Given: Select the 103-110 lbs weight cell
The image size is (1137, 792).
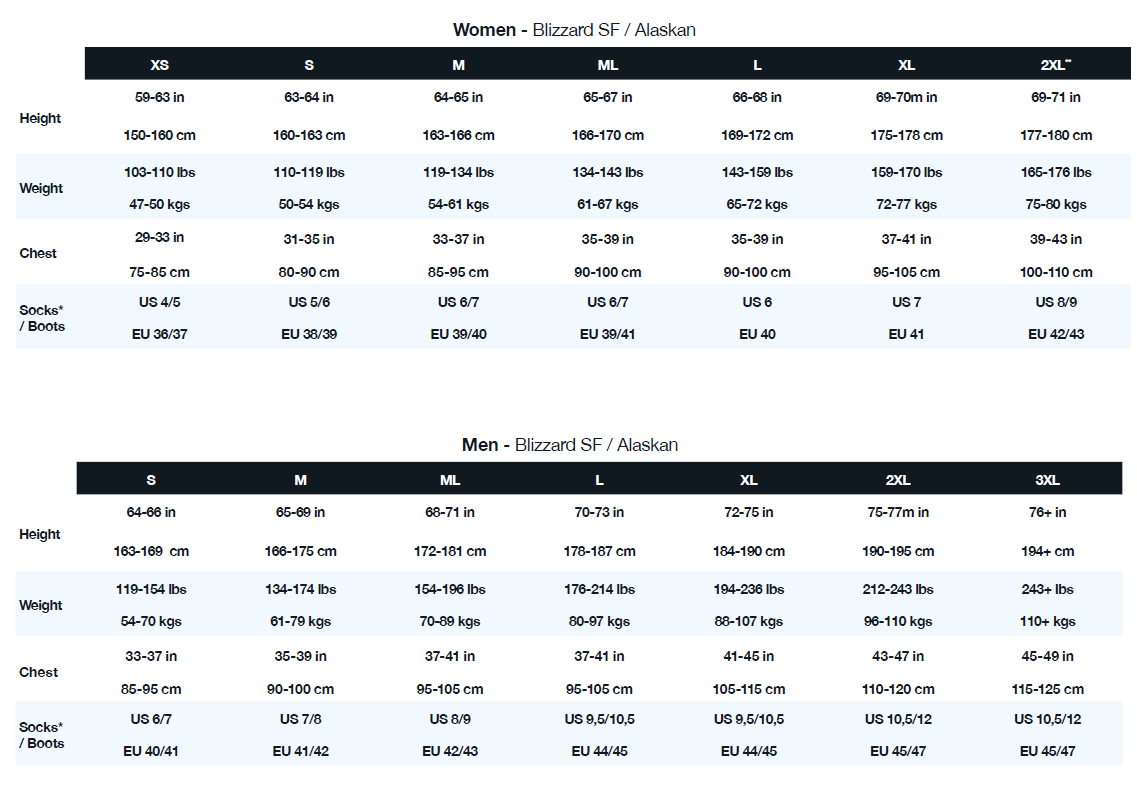Looking at the screenshot, I should click(160, 172).
